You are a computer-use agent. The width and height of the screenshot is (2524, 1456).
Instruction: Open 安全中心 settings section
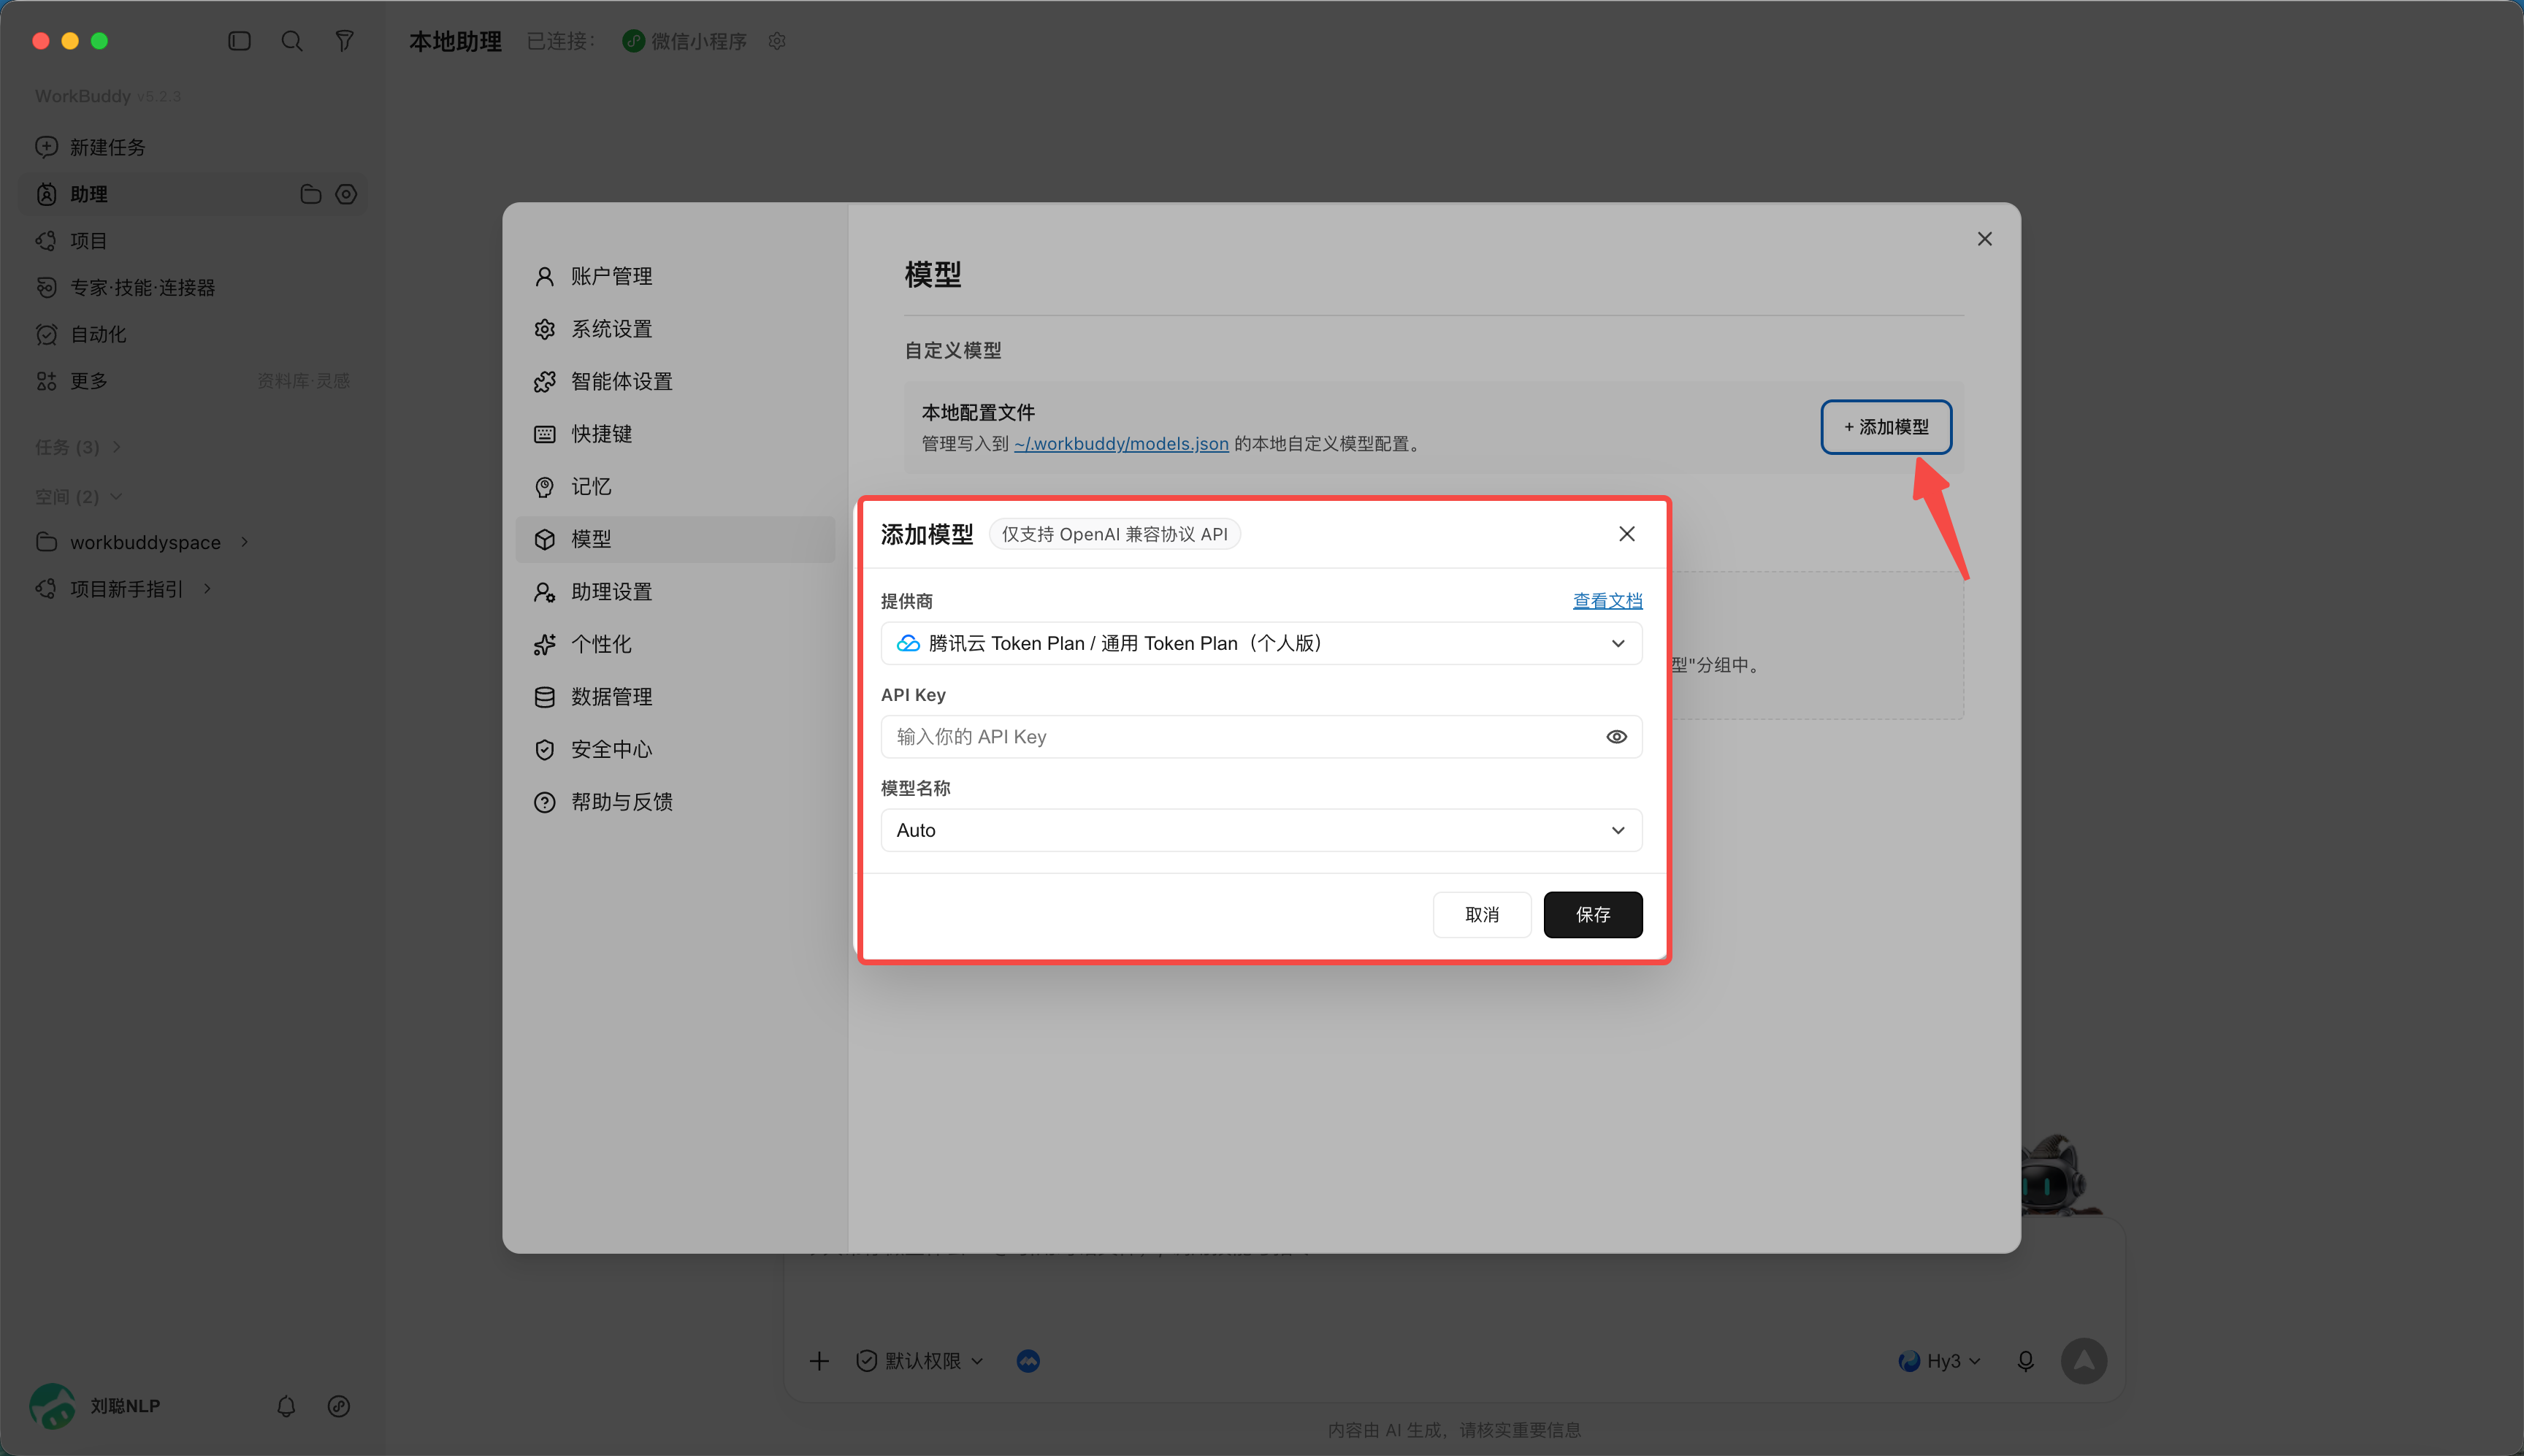(676, 749)
